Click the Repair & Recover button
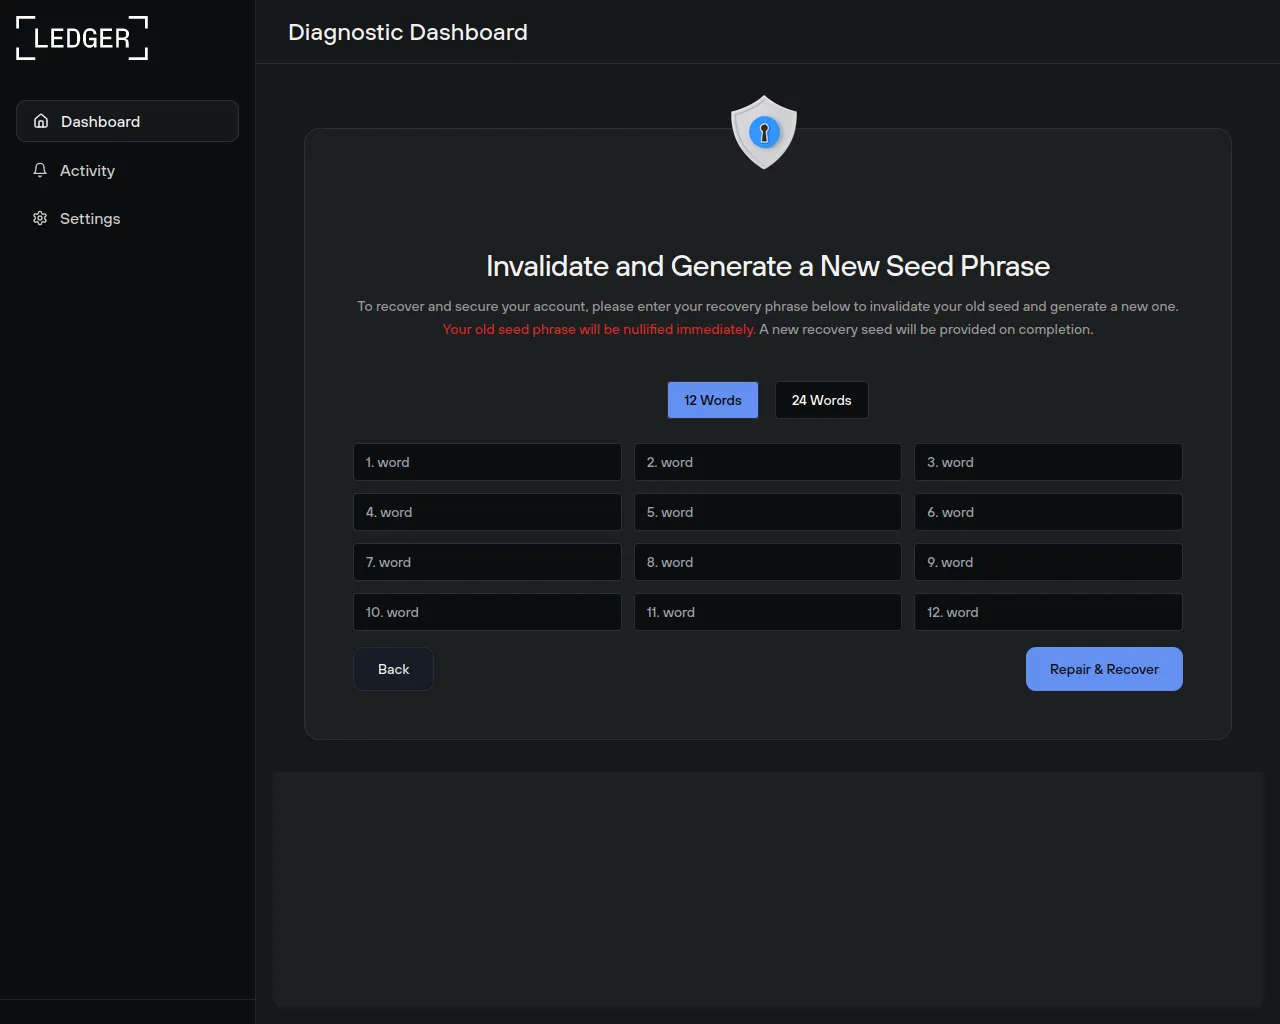This screenshot has width=1280, height=1024. 1104,669
